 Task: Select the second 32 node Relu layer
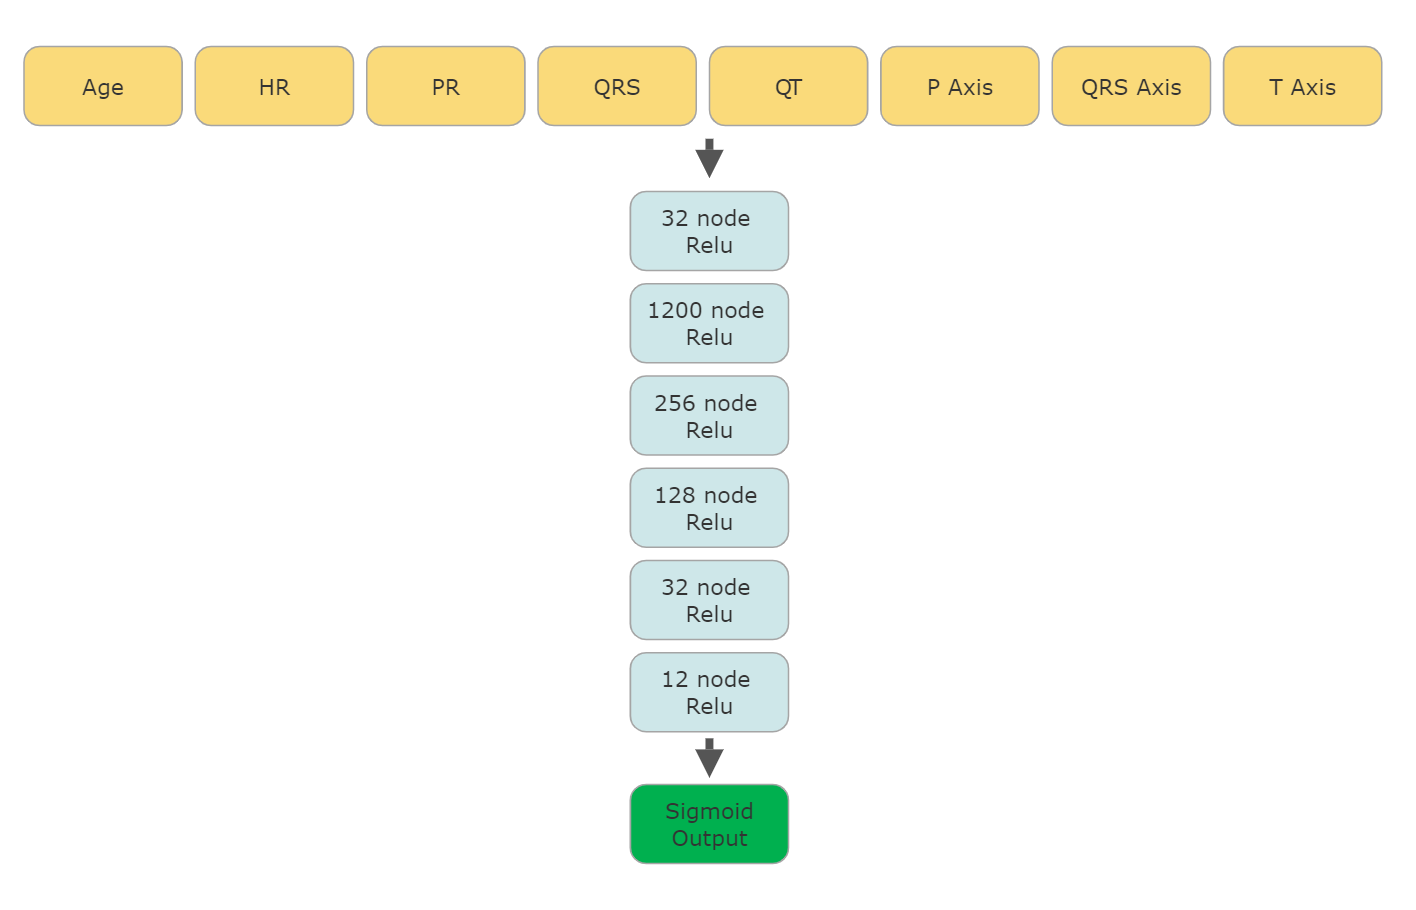click(709, 599)
